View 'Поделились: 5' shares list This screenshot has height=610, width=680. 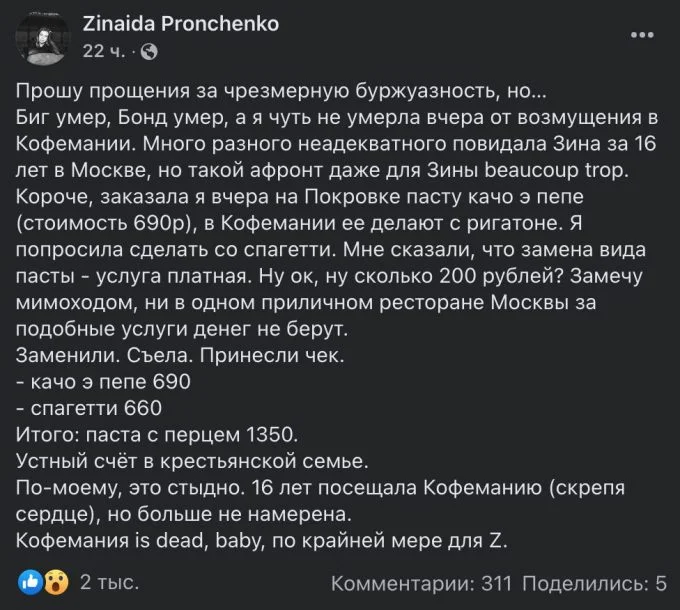pos(594,584)
